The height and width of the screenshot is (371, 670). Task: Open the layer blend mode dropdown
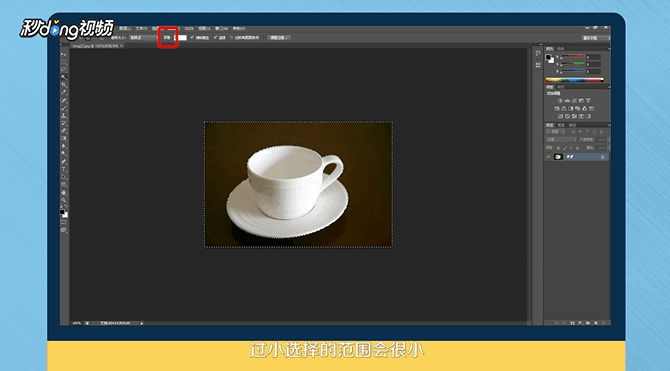coord(561,140)
